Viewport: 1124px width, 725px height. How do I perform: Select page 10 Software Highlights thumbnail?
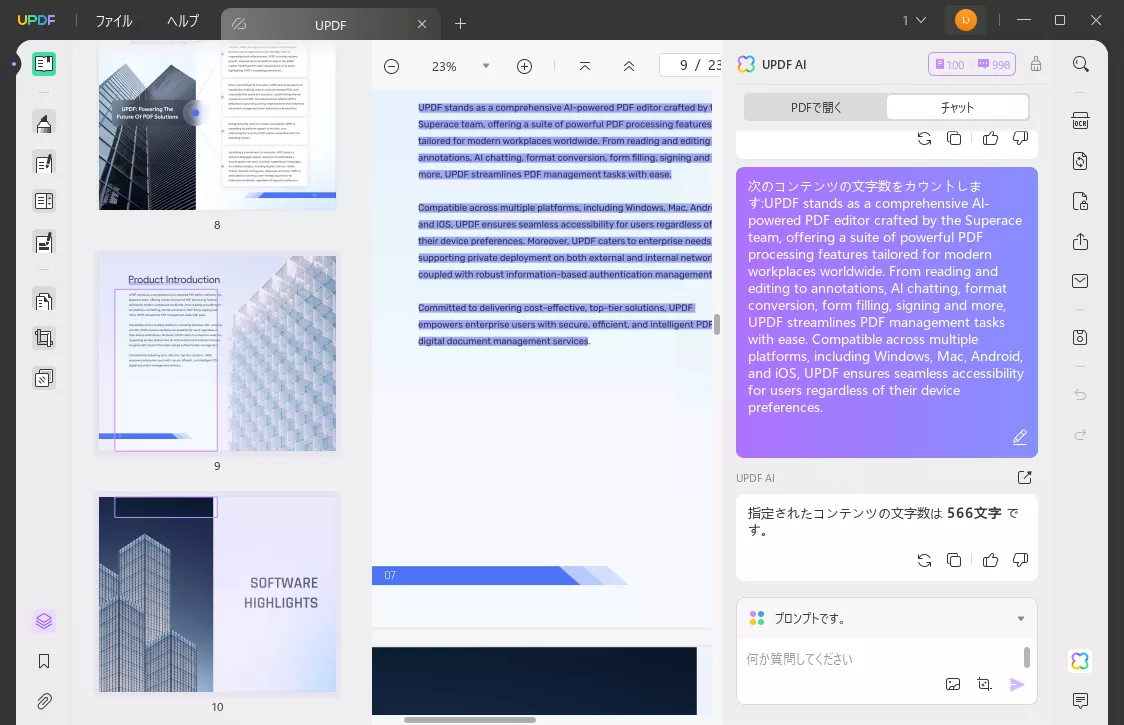(x=217, y=594)
